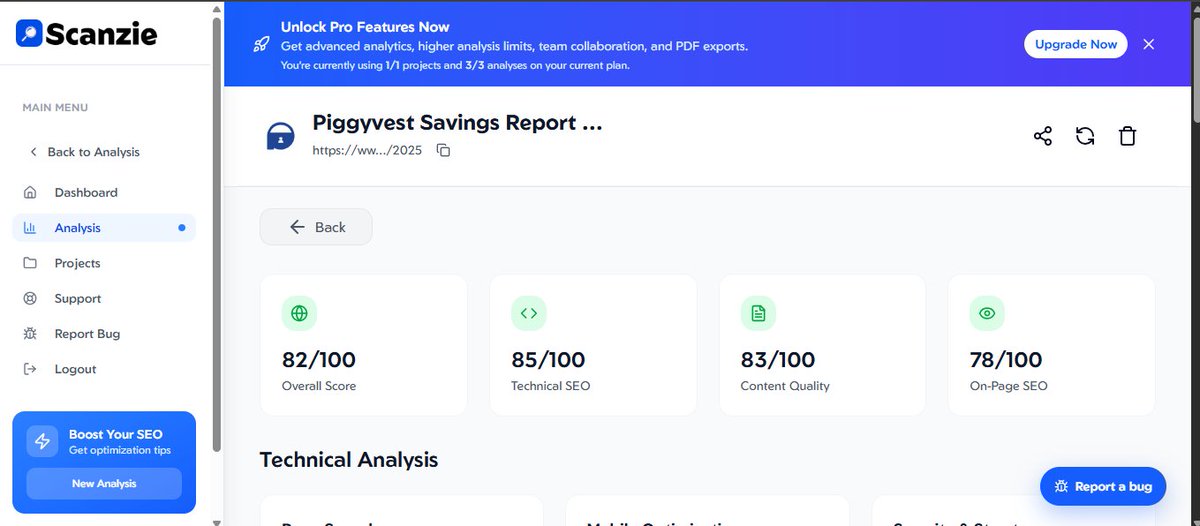Image resolution: width=1200 pixels, height=526 pixels.
Task: Click the MAIN MENU label
Action: (55, 108)
